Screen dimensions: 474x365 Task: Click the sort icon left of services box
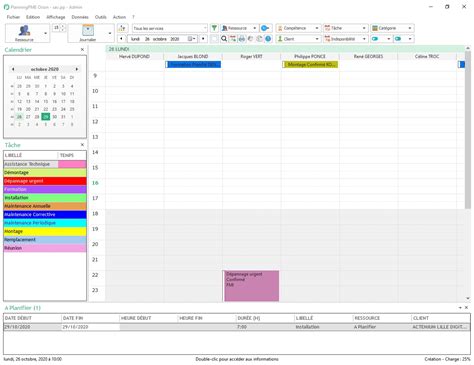point(122,28)
